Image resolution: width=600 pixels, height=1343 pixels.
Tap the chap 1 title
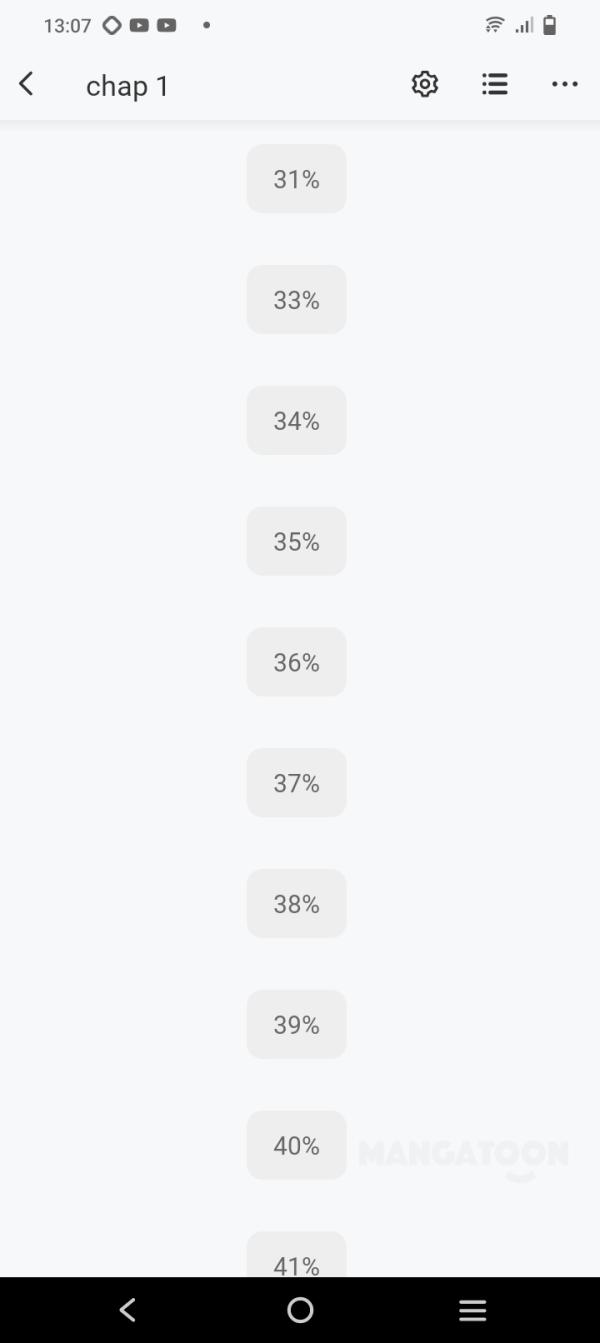click(x=127, y=86)
